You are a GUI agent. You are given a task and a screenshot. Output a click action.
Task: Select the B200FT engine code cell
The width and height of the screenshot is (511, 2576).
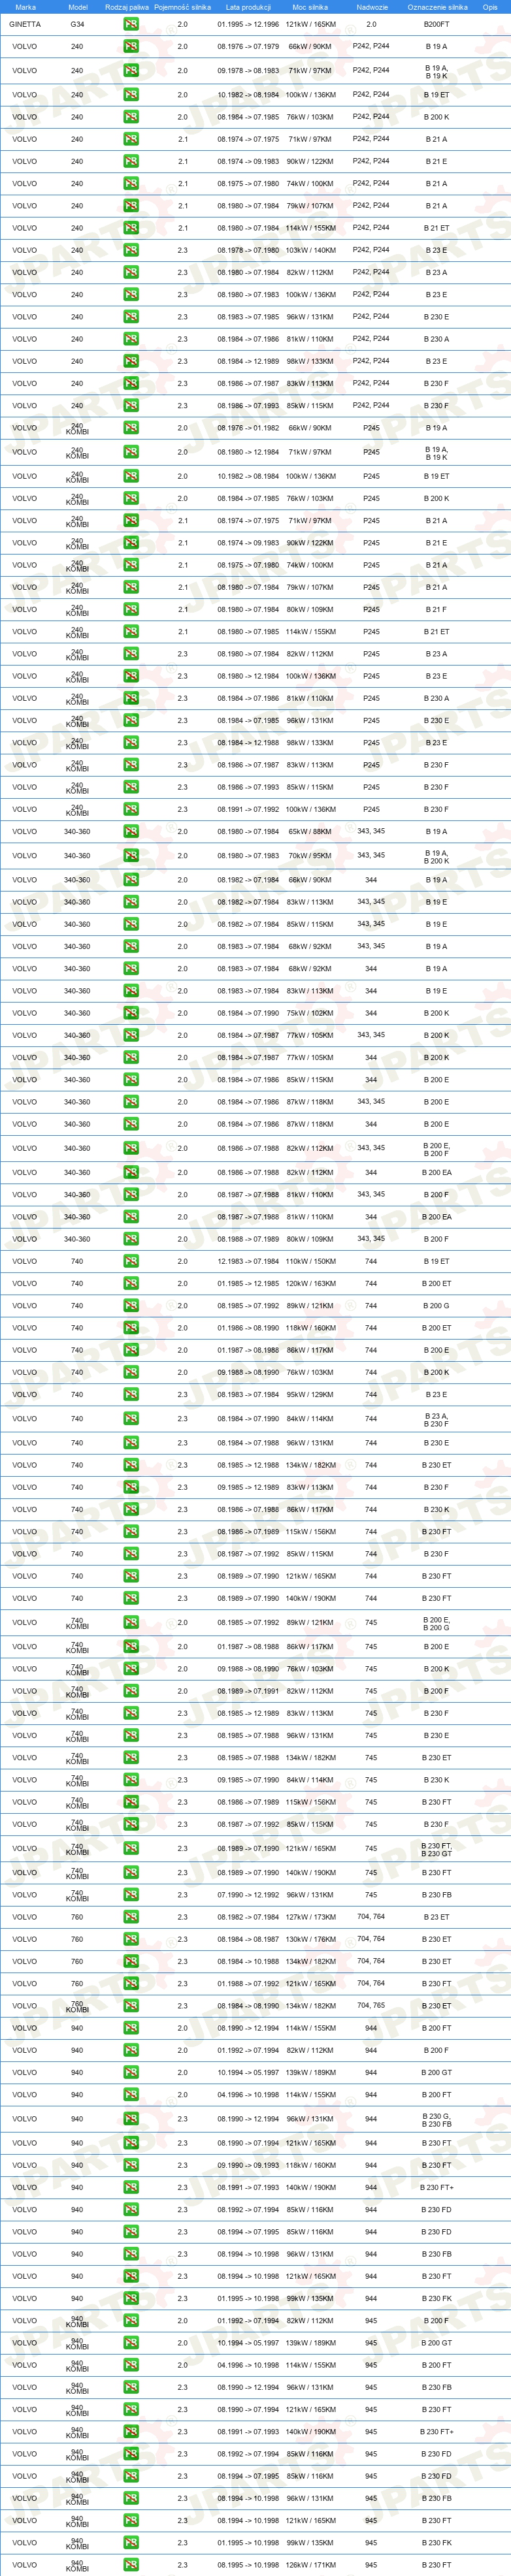[436, 24]
